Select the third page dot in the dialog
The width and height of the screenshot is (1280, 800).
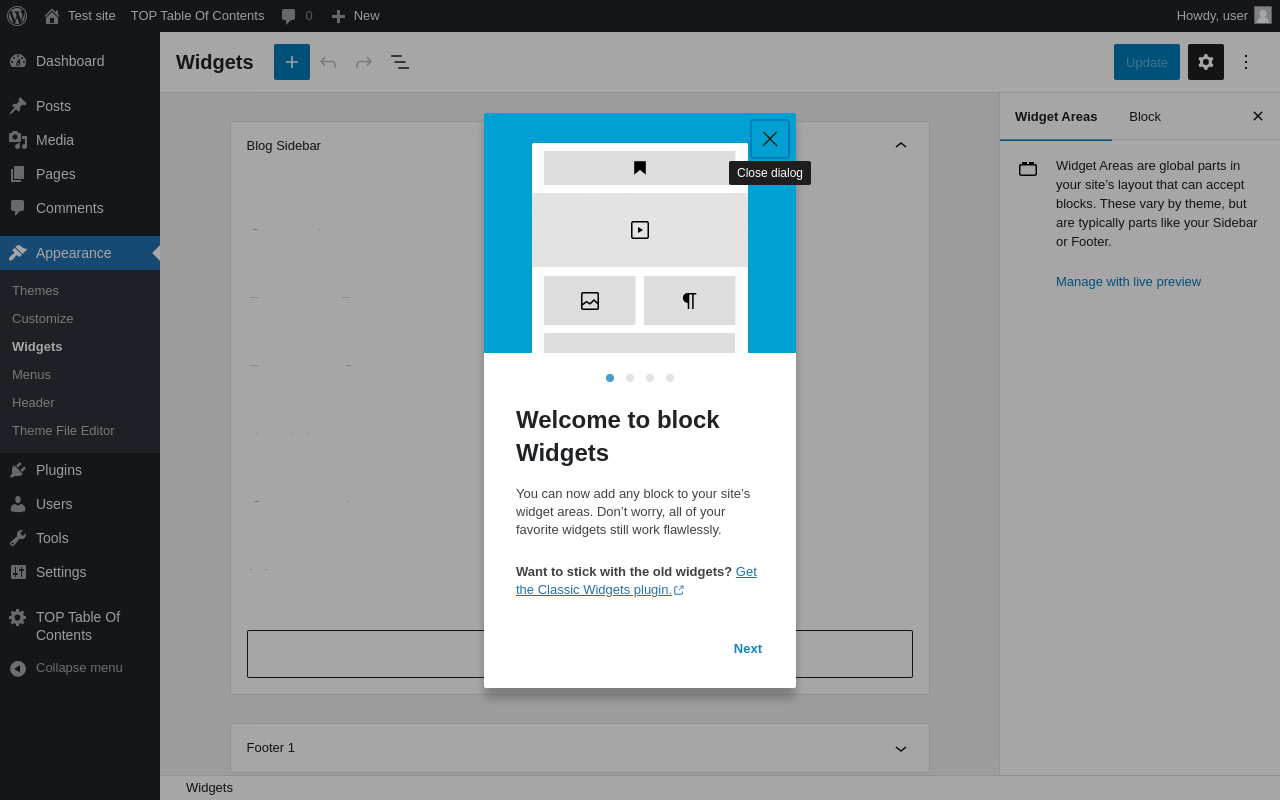click(650, 378)
